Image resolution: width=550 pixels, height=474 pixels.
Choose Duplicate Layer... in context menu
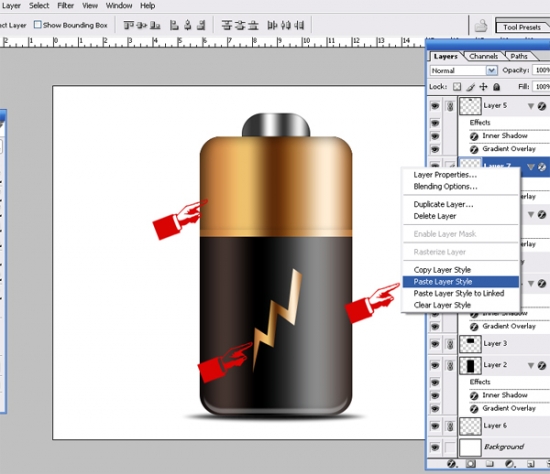pyautogui.click(x=461, y=204)
